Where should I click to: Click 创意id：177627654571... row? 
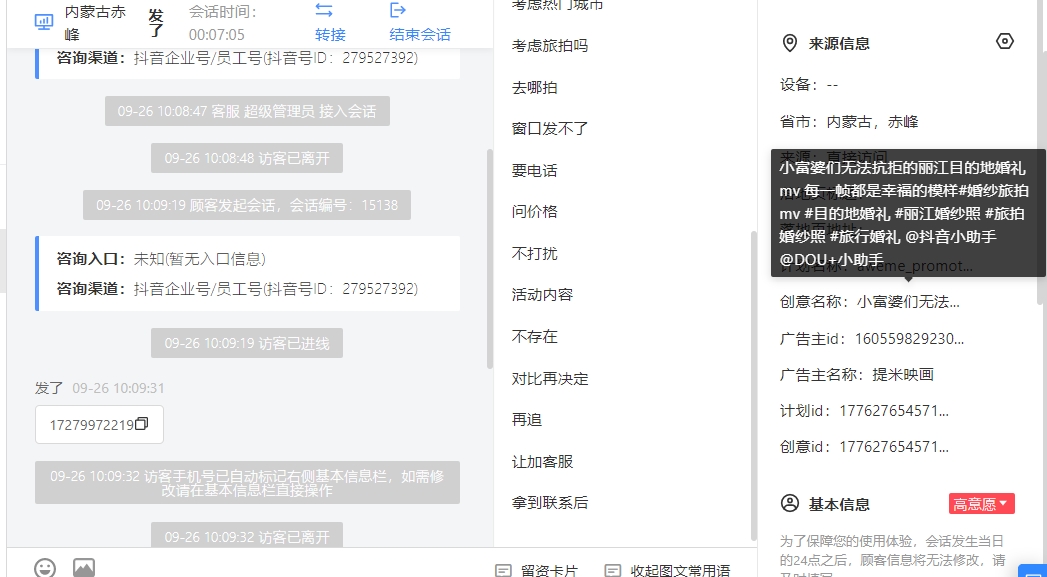click(865, 447)
